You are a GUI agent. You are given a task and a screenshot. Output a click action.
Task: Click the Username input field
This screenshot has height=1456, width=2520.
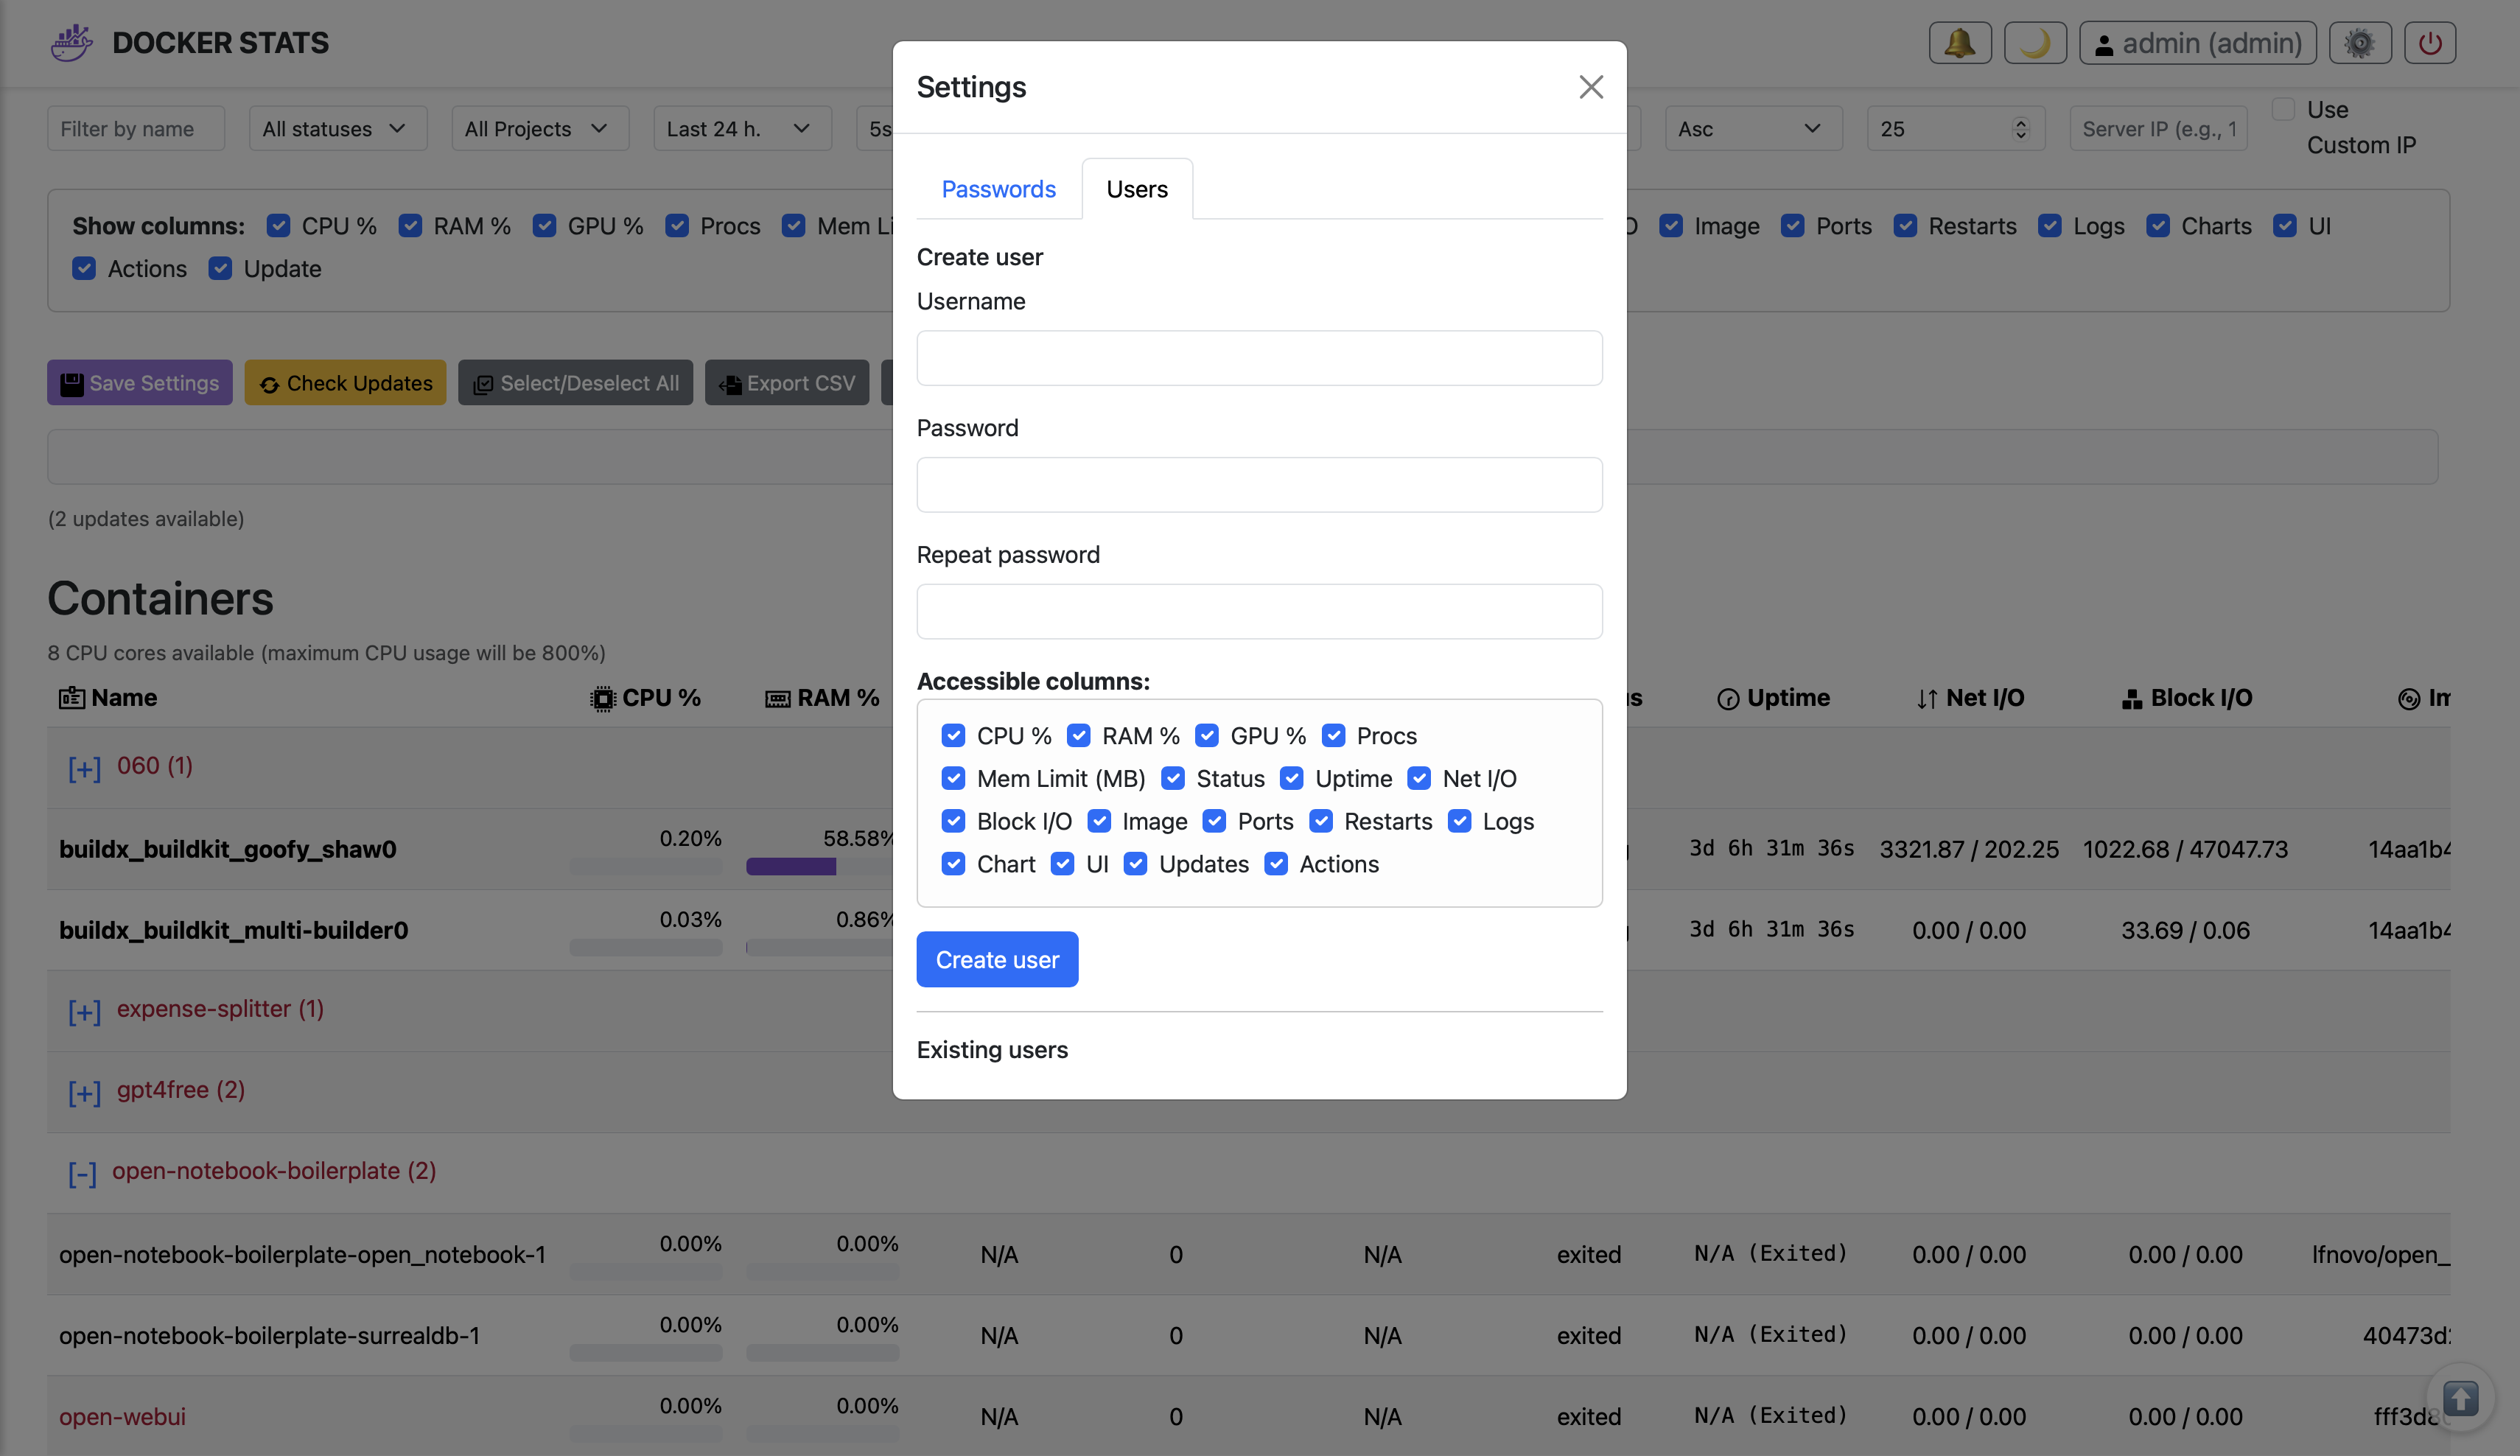1258,358
